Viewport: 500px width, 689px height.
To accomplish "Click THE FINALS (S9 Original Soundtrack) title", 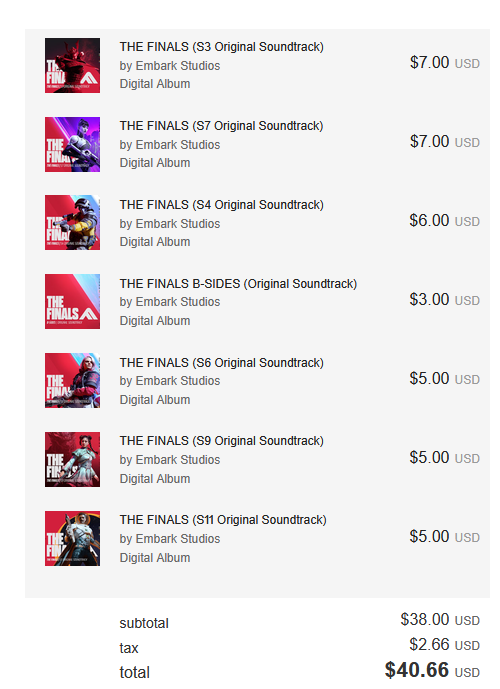I will [221, 441].
